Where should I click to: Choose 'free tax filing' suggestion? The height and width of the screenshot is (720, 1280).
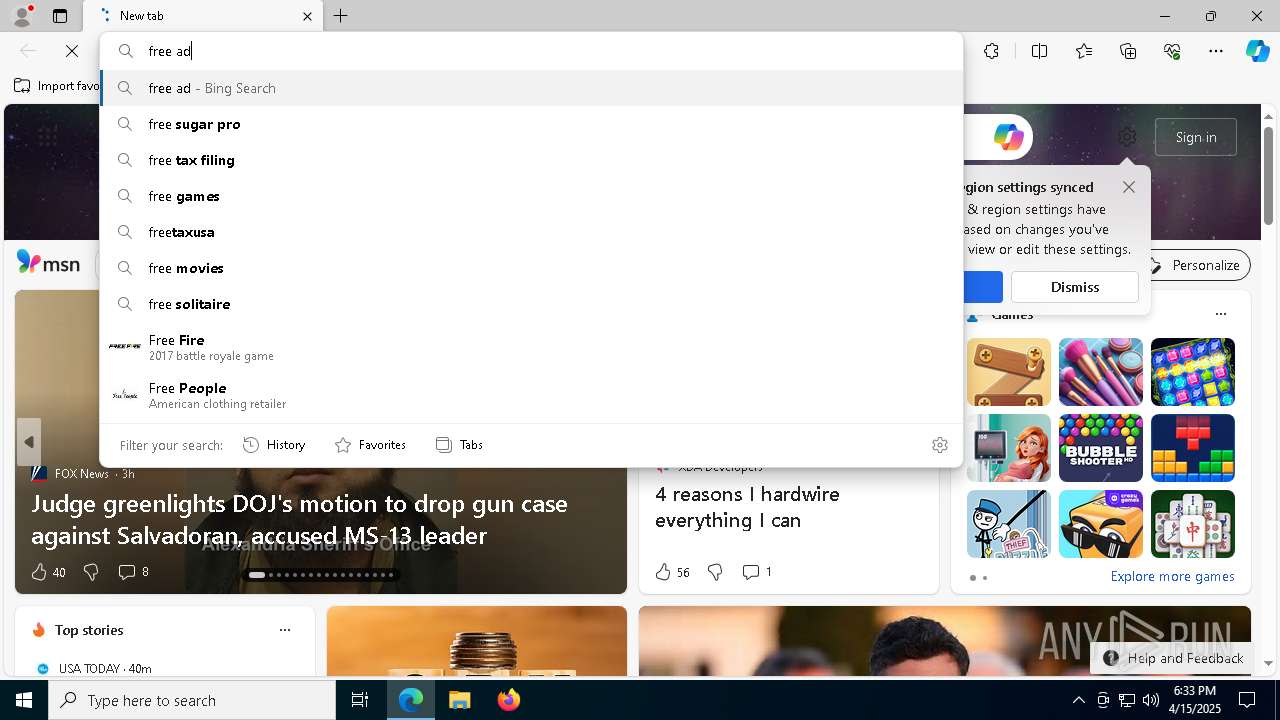coord(531,160)
